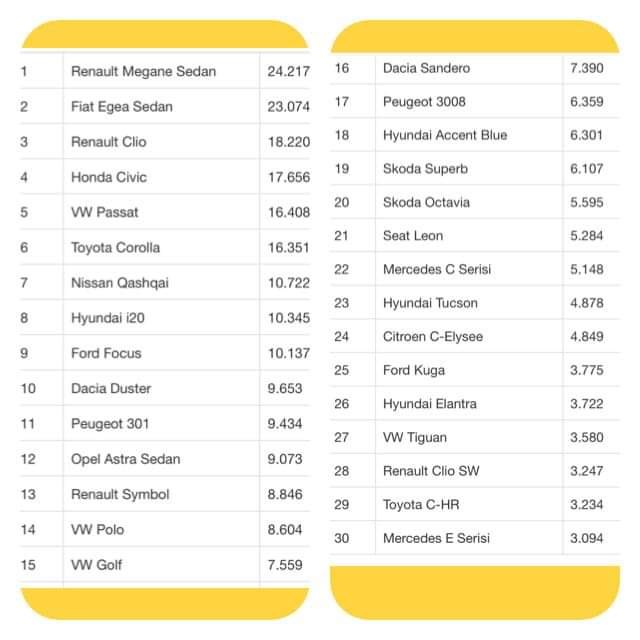Click the left table yellow header bar

point(164,35)
